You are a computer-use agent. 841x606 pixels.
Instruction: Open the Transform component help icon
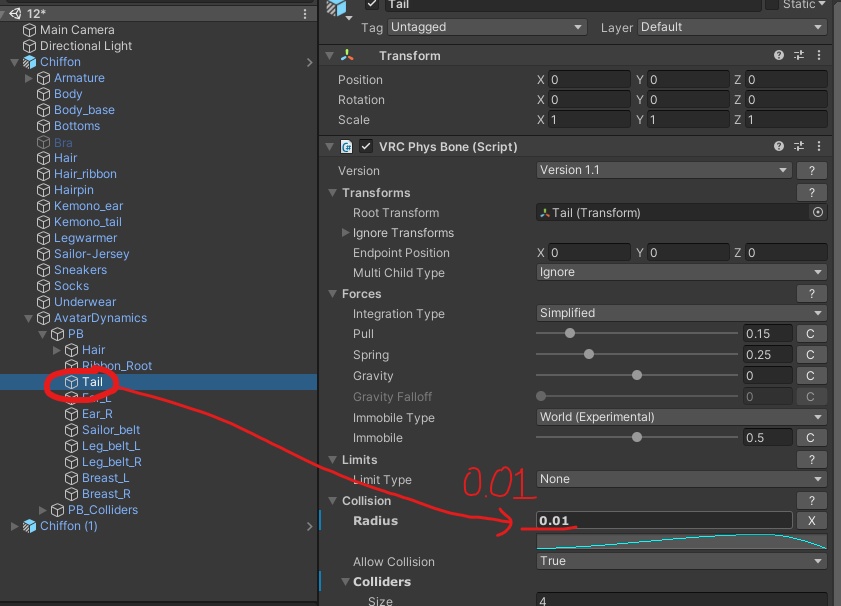(x=779, y=55)
